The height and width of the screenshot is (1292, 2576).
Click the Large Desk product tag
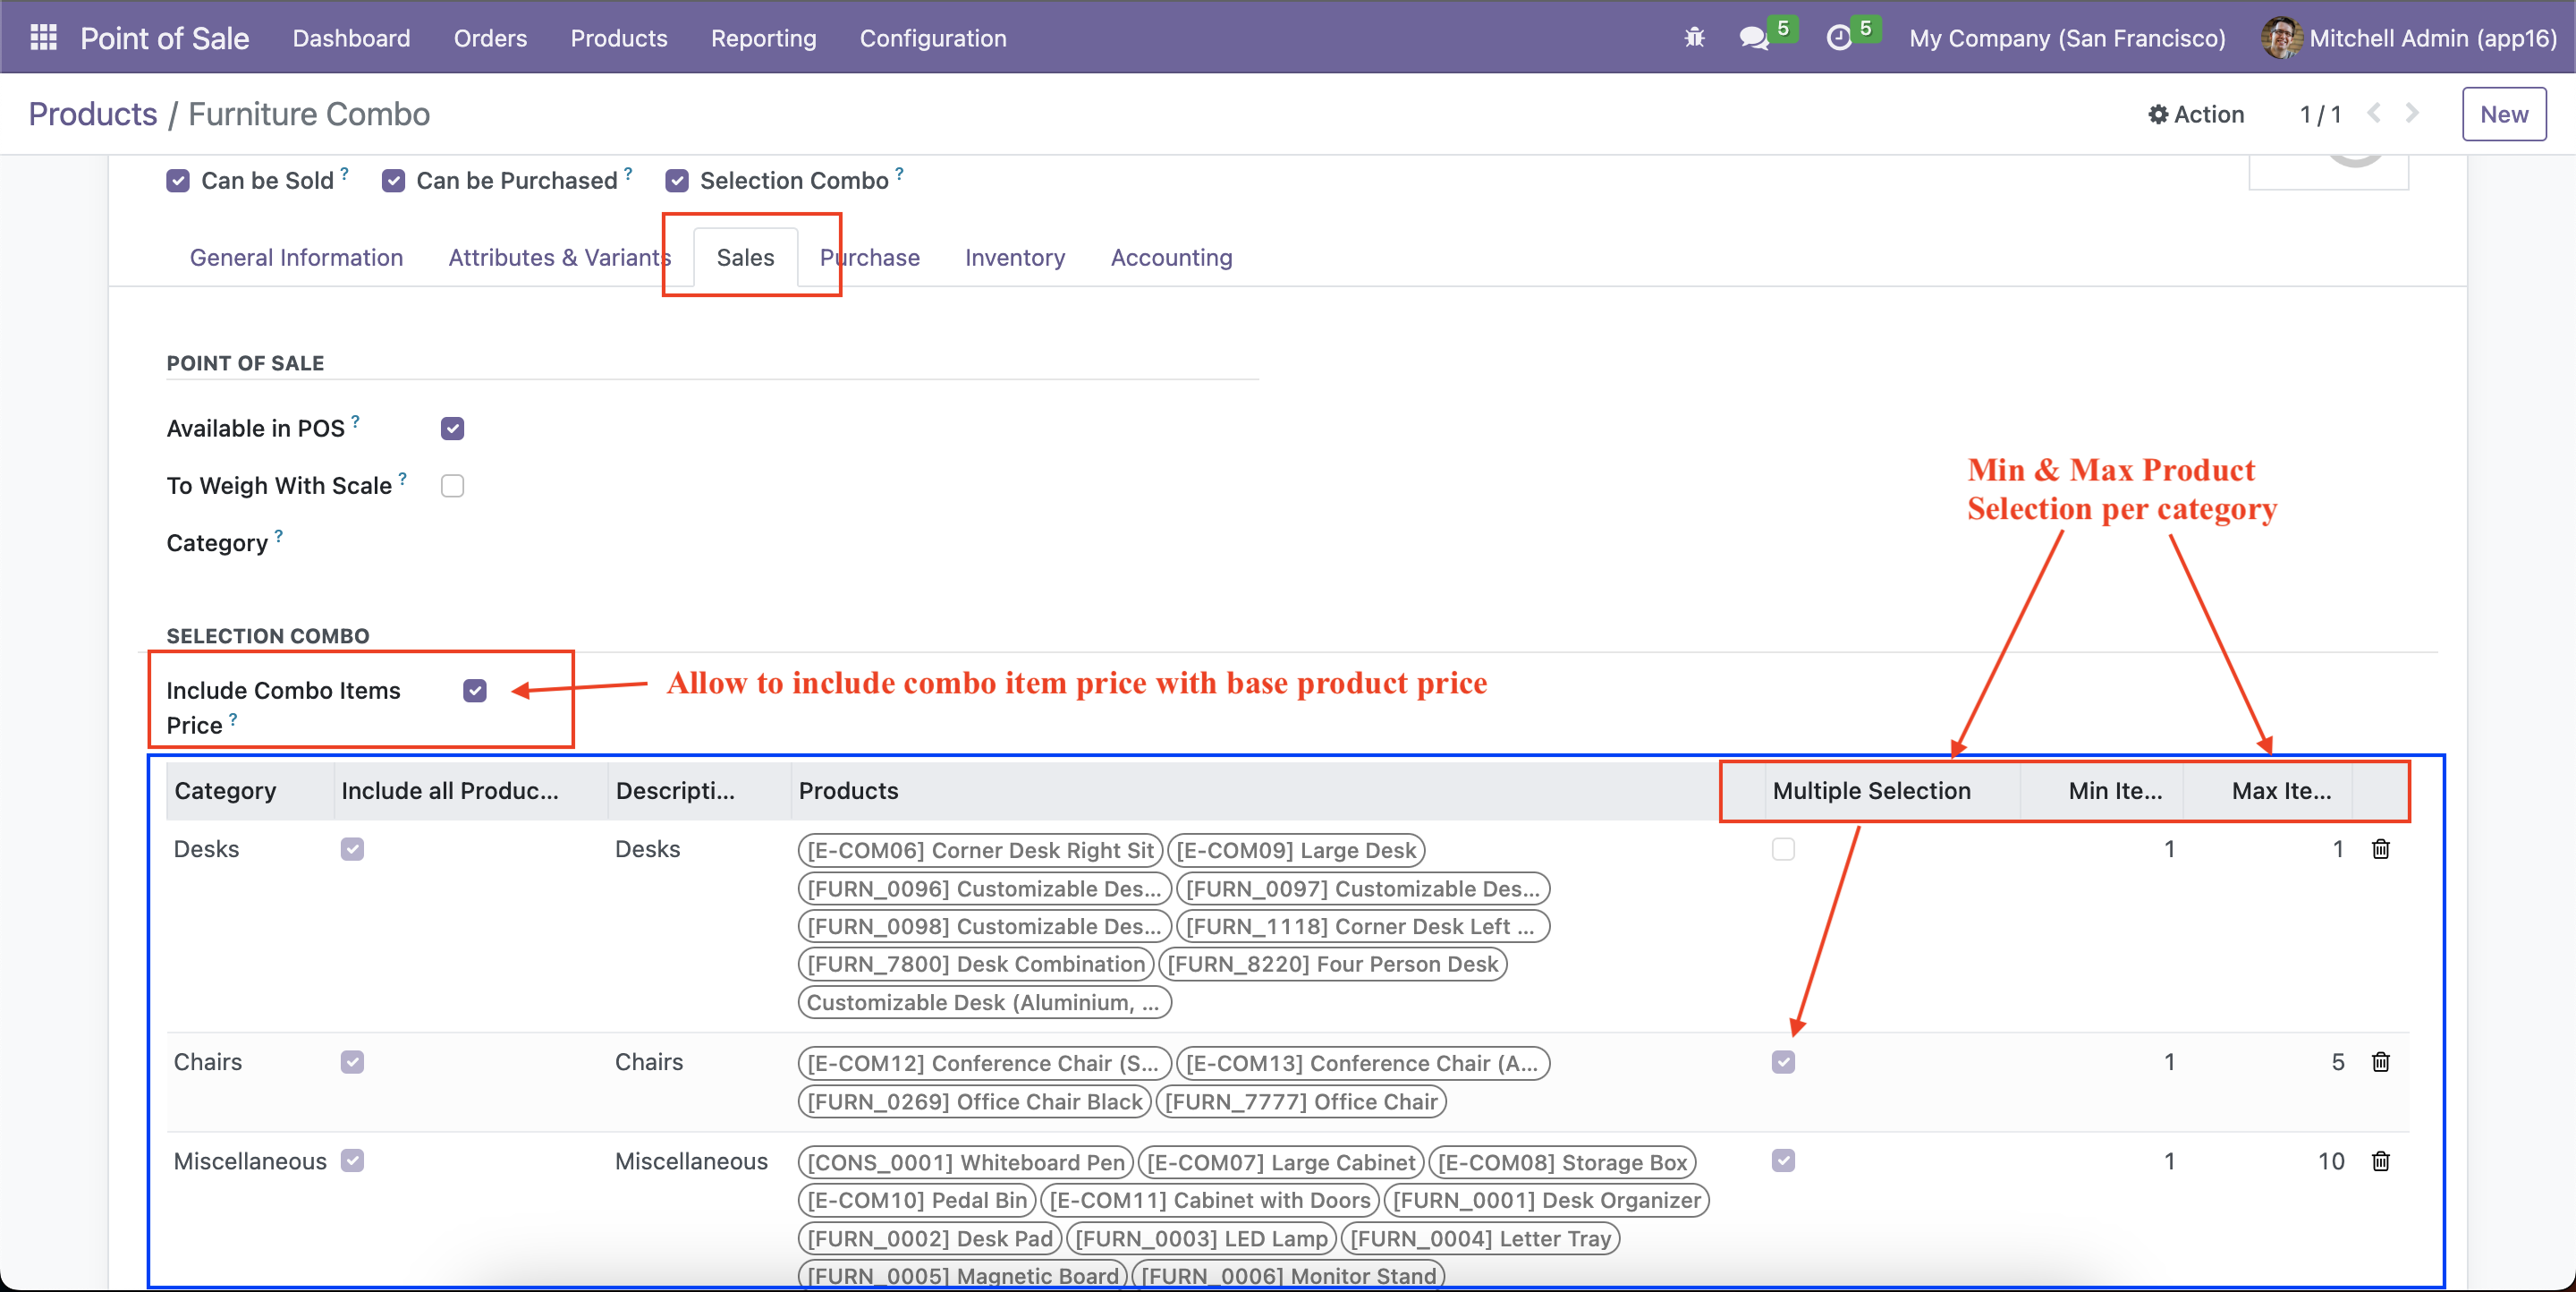pyautogui.click(x=1295, y=851)
